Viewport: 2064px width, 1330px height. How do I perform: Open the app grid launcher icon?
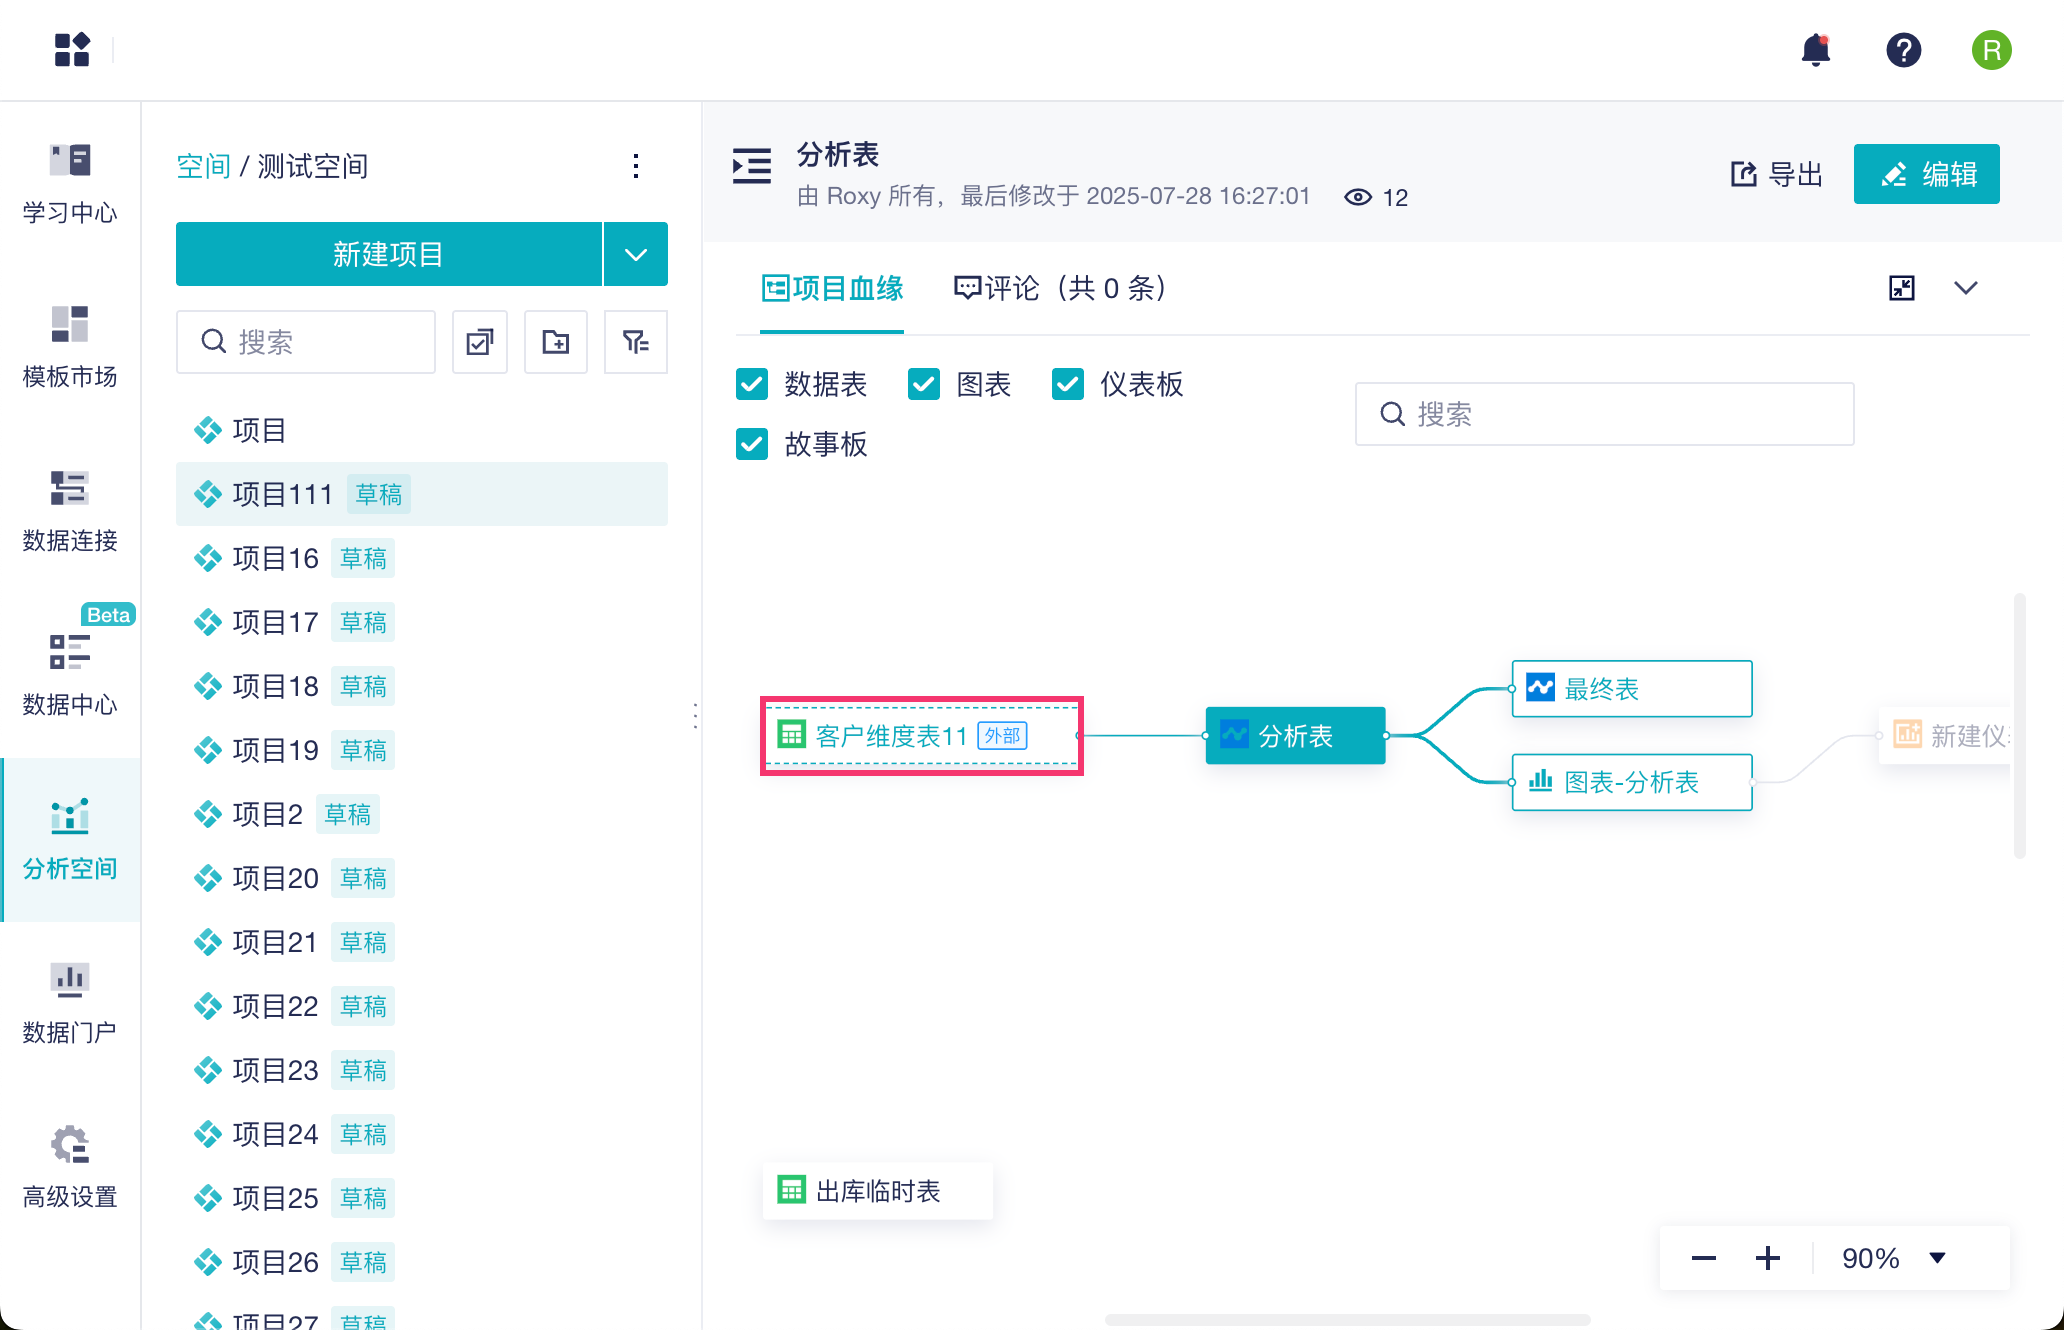pos(72,50)
